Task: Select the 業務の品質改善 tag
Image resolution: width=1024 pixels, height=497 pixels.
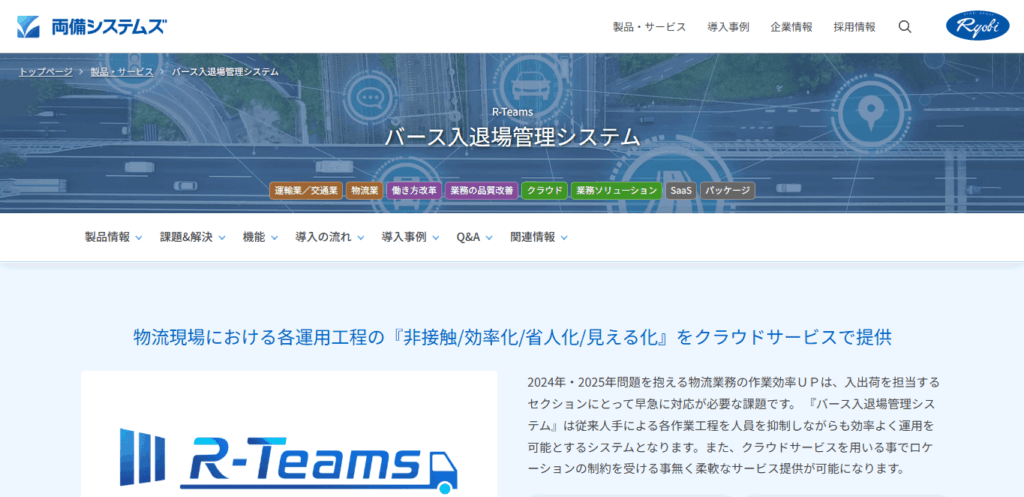Action: 482,191
